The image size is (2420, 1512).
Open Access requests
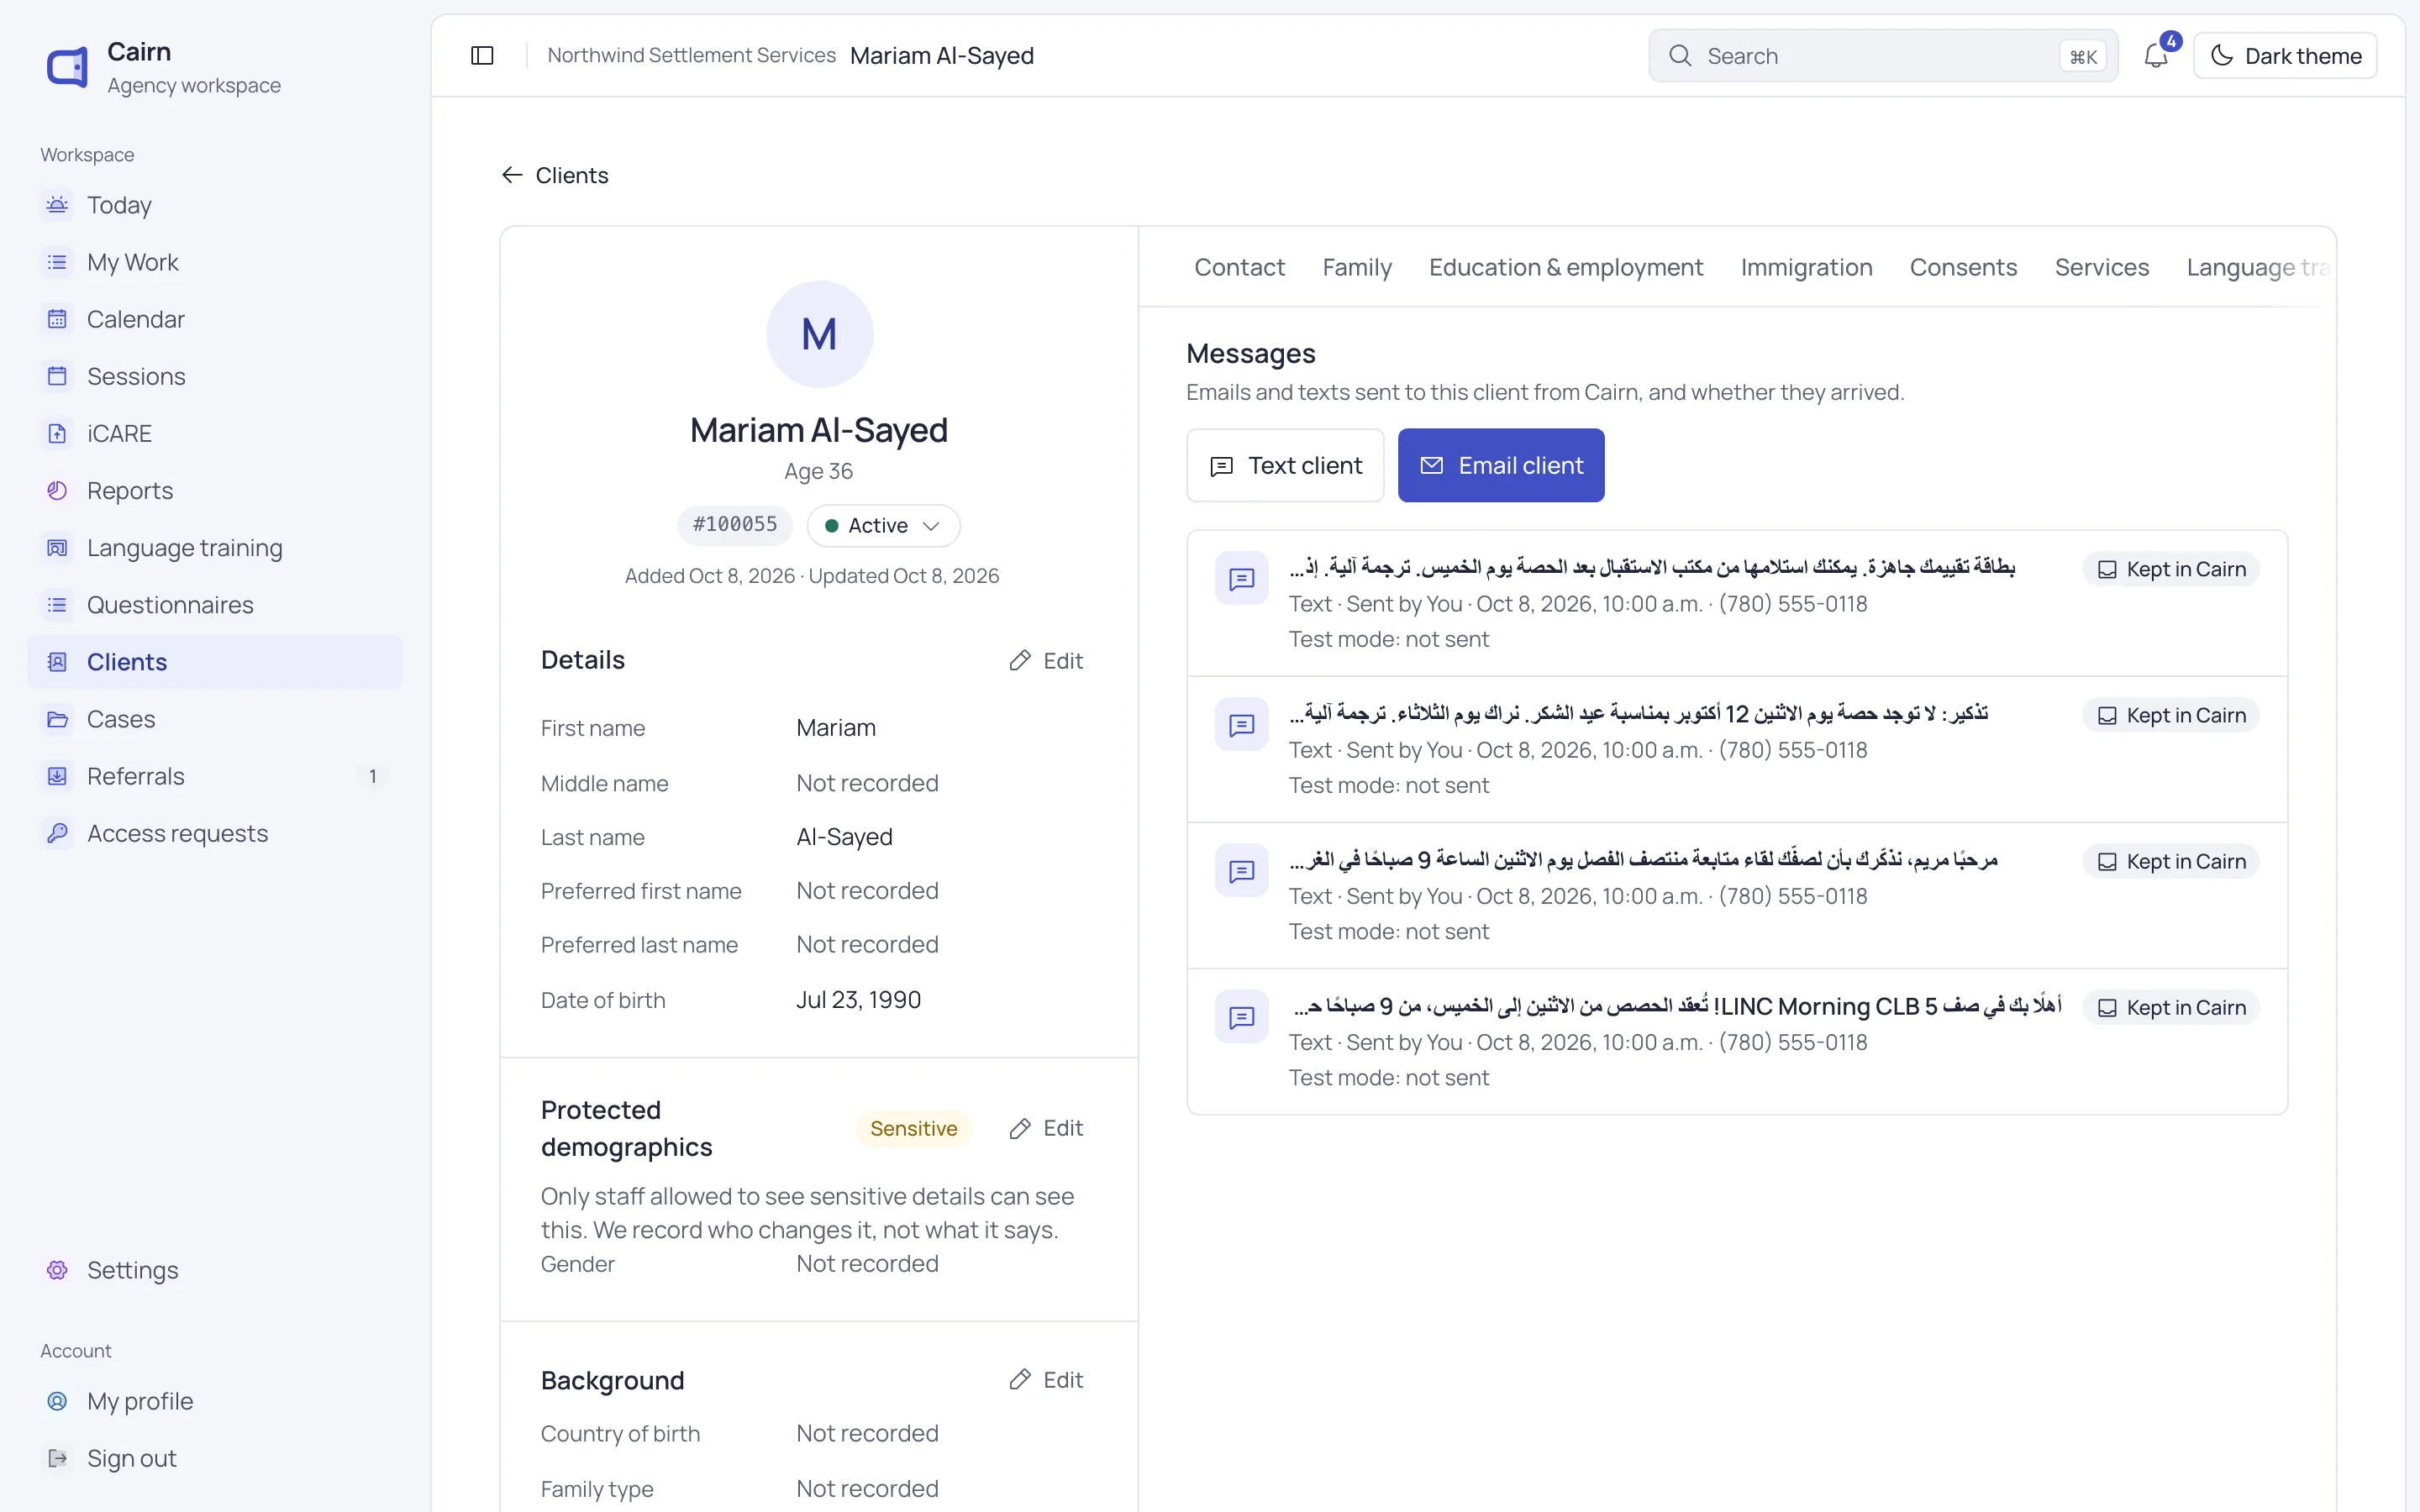coord(215,833)
